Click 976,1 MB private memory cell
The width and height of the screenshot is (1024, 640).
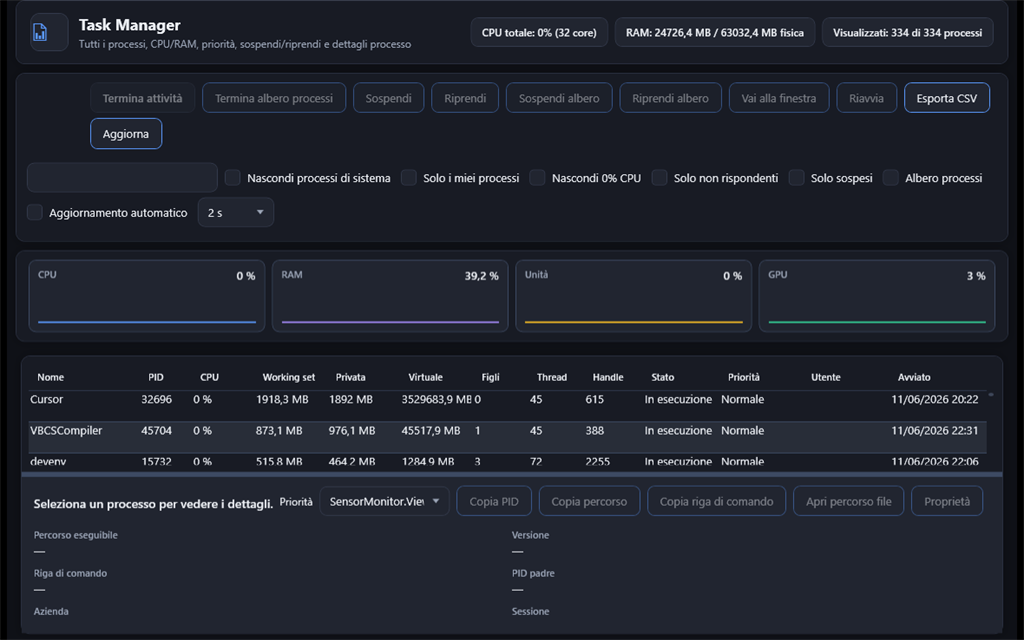click(x=352, y=430)
